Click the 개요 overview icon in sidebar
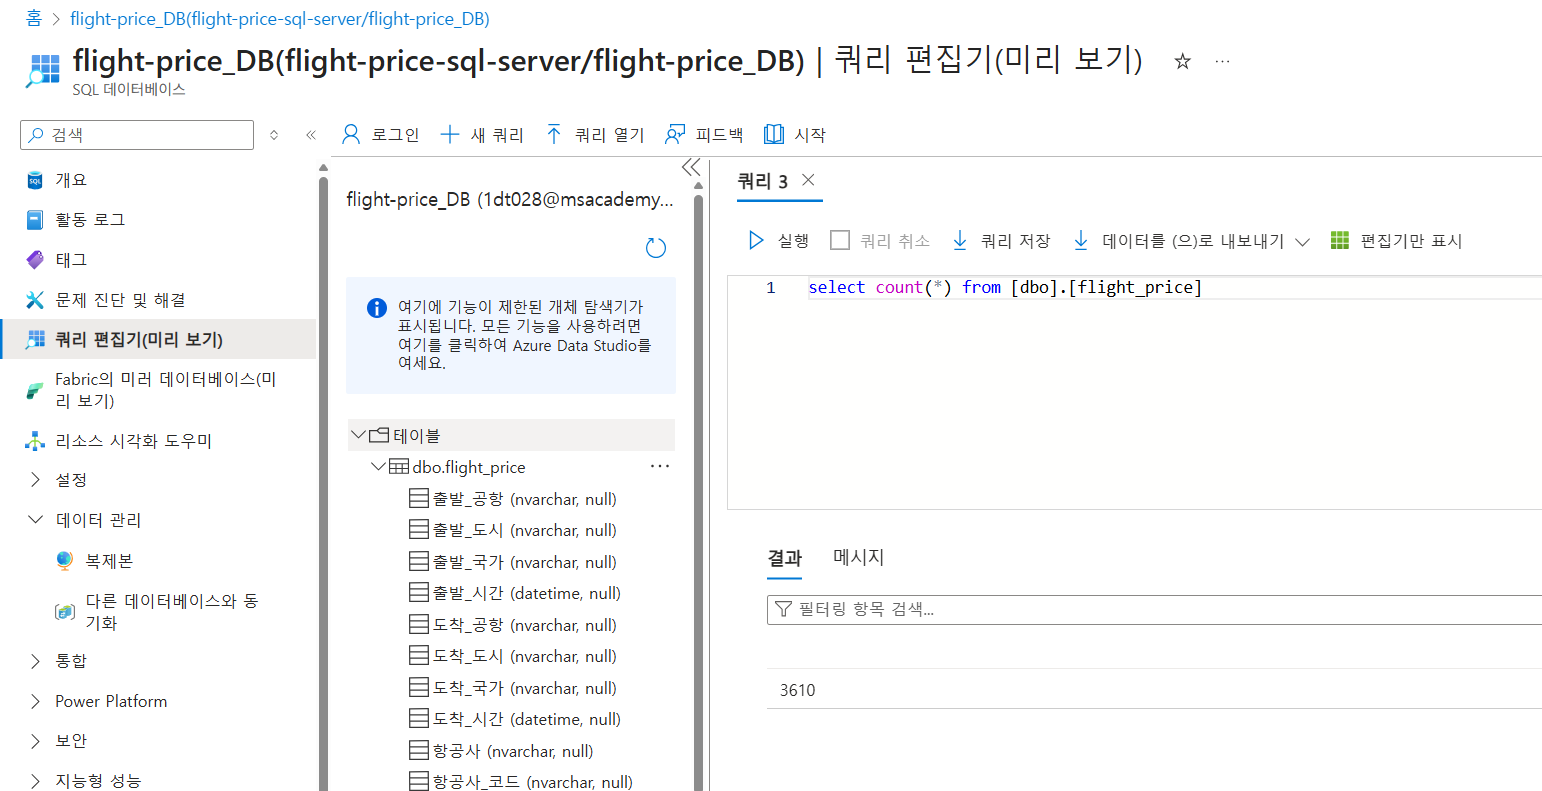Viewport: 1542px width, 791px height. click(35, 180)
